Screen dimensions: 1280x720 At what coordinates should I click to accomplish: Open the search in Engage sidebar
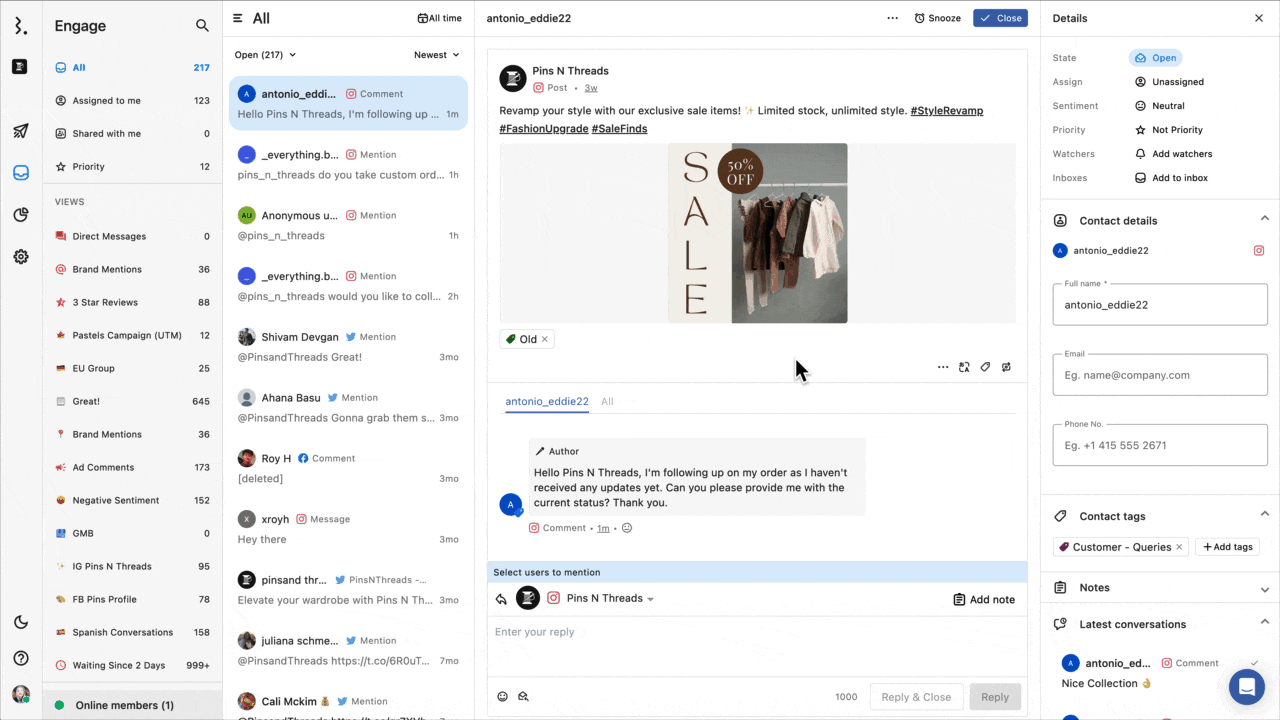[202, 26]
